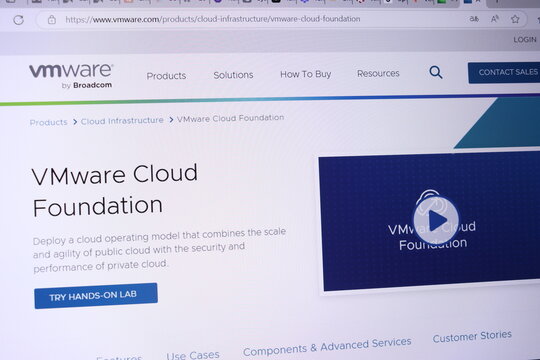Add page to favorites with star icon

(x=515, y=19)
